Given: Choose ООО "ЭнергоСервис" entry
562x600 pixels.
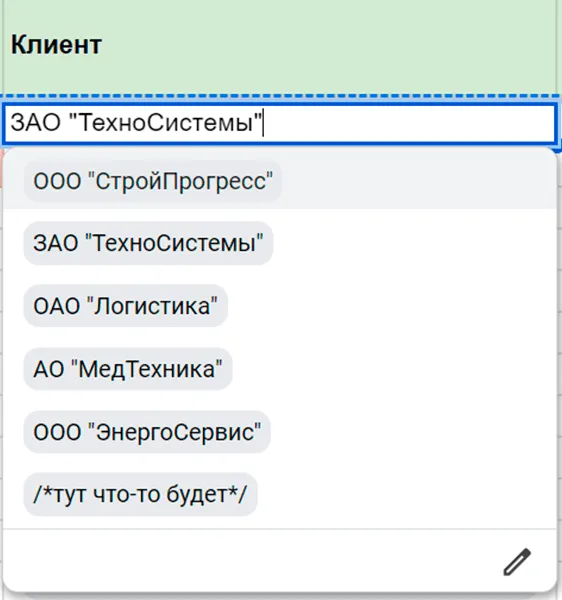Looking at the screenshot, I should coord(147,432).
